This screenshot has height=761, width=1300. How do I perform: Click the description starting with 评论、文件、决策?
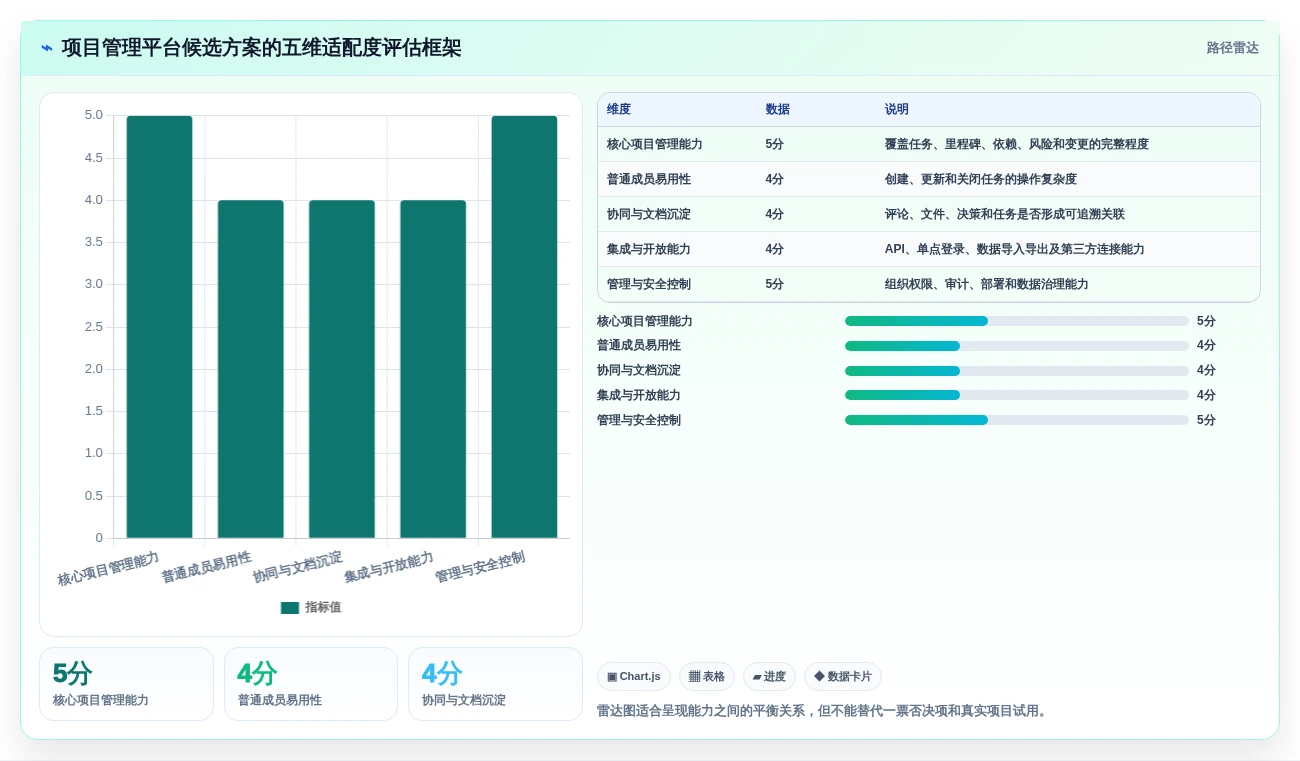point(1005,214)
